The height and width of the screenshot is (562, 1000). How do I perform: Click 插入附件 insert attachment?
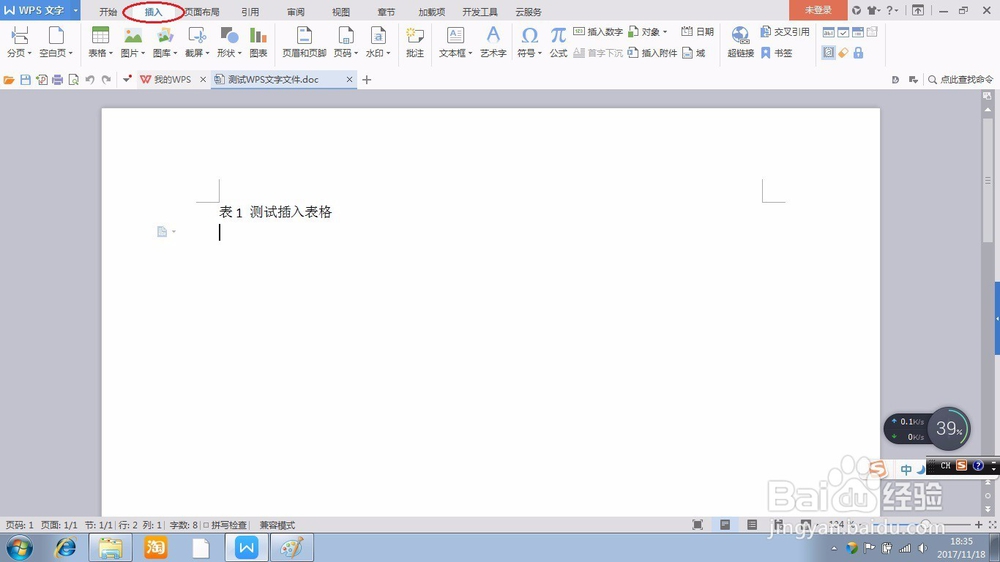(x=652, y=53)
